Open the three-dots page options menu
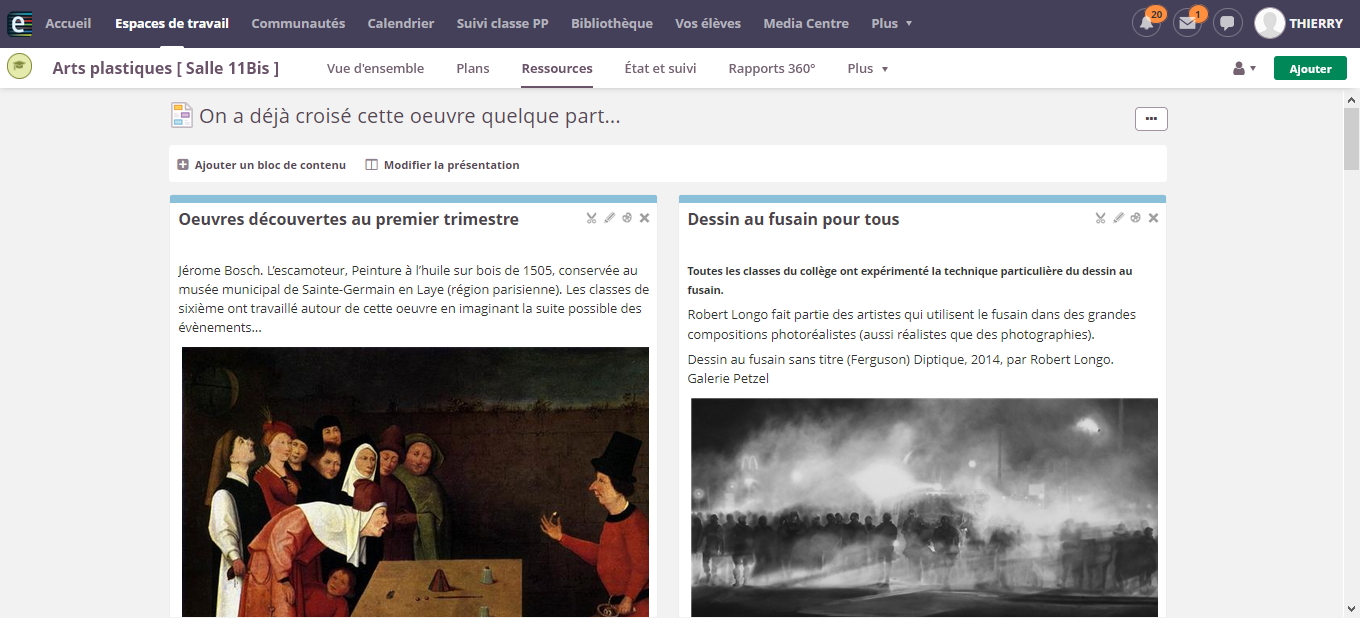This screenshot has height=618, width=1360. tap(1151, 119)
